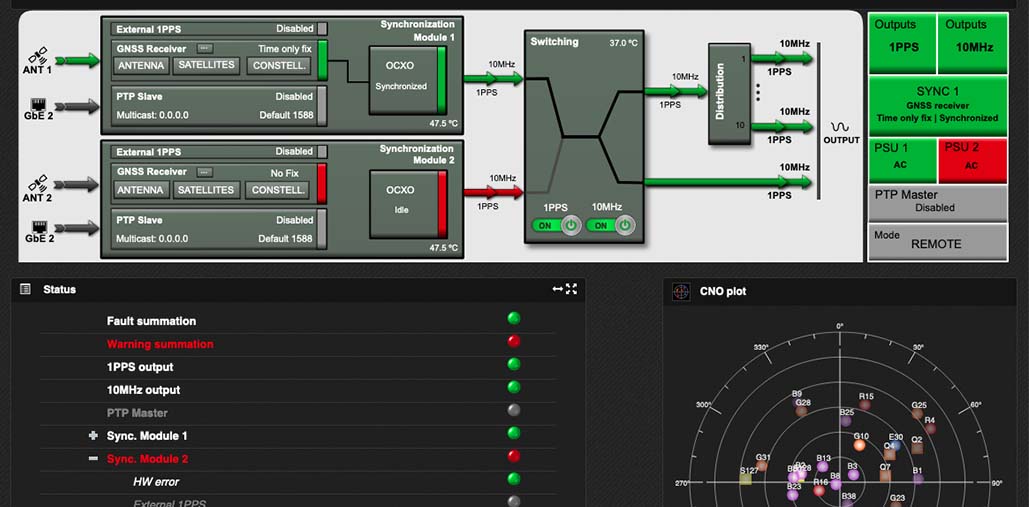Click the sine-wave OUTPUT icon
Image resolution: width=1029 pixels, height=507 pixels.
click(x=839, y=127)
